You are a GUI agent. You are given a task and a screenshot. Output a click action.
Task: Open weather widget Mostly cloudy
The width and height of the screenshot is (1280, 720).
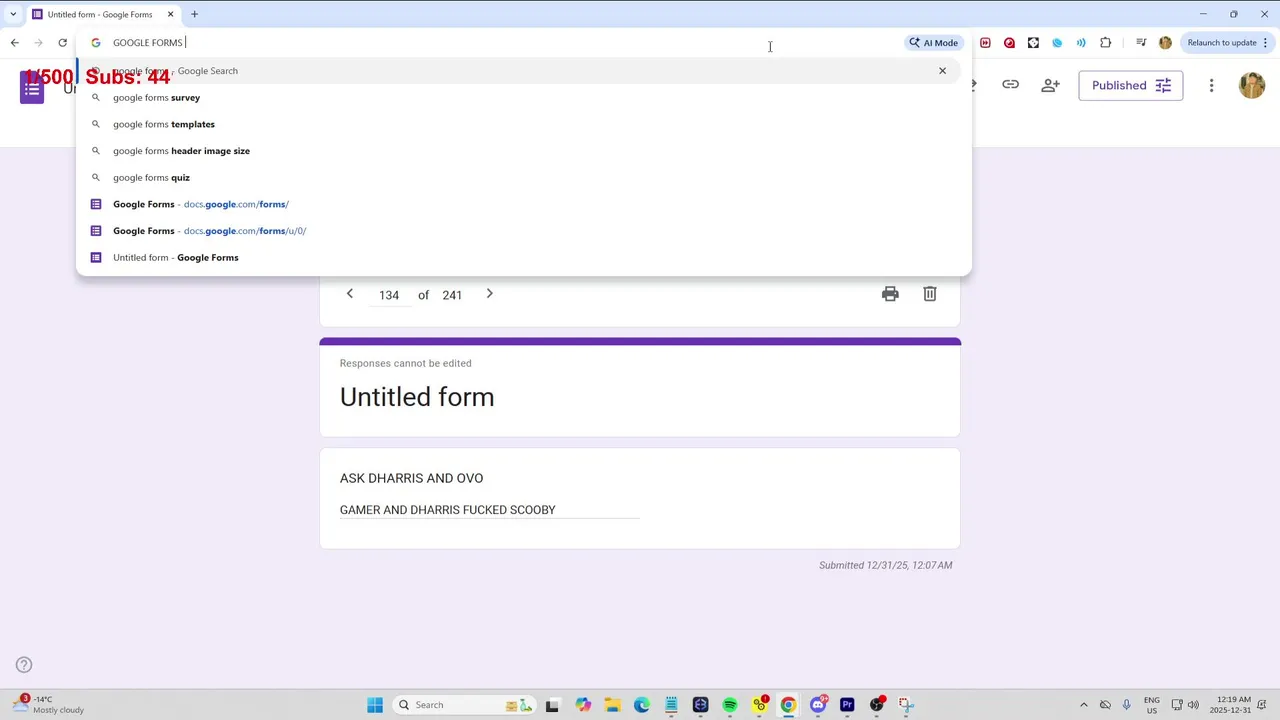click(x=48, y=705)
